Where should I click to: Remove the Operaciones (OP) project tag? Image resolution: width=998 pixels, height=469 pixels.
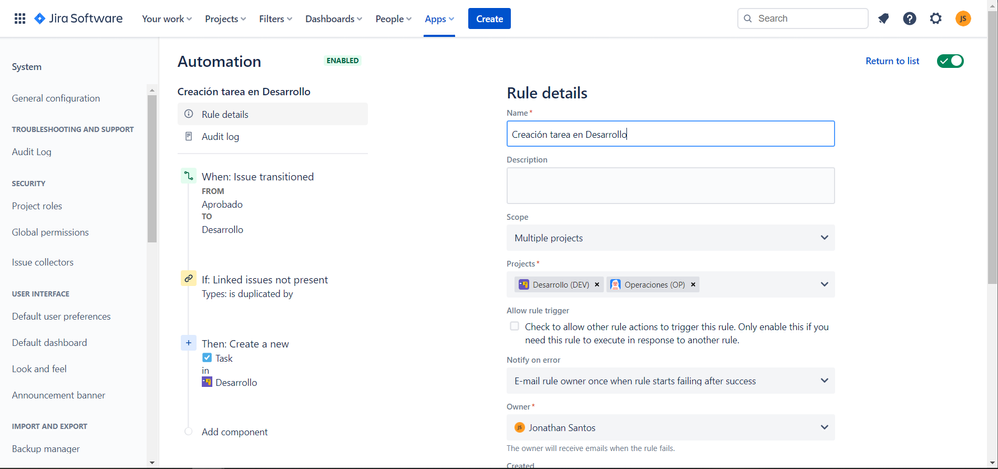pos(693,285)
